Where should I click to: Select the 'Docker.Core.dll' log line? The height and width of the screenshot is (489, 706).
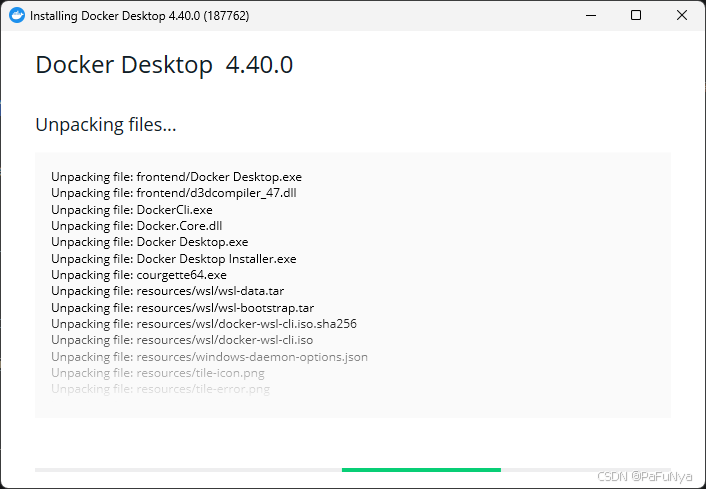click(136, 226)
